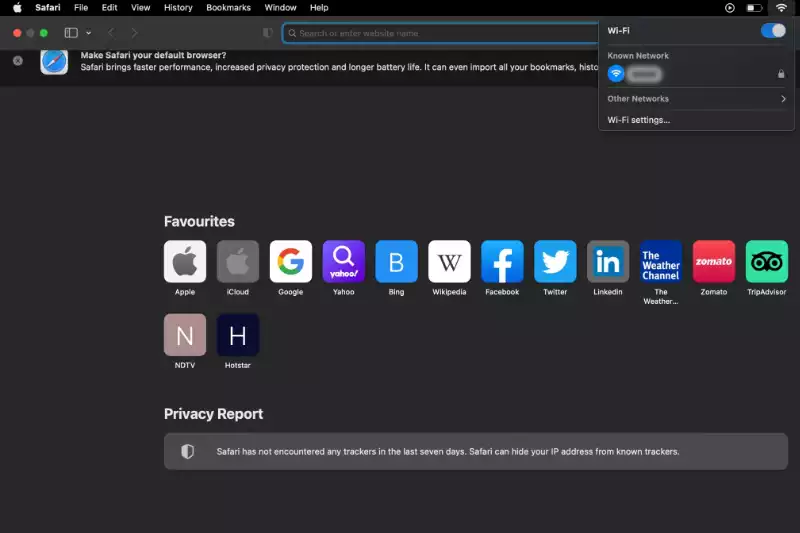The height and width of the screenshot is (533, 800).
Task: Open the LinkedIn favourite tile
Action: click(608, 261)
